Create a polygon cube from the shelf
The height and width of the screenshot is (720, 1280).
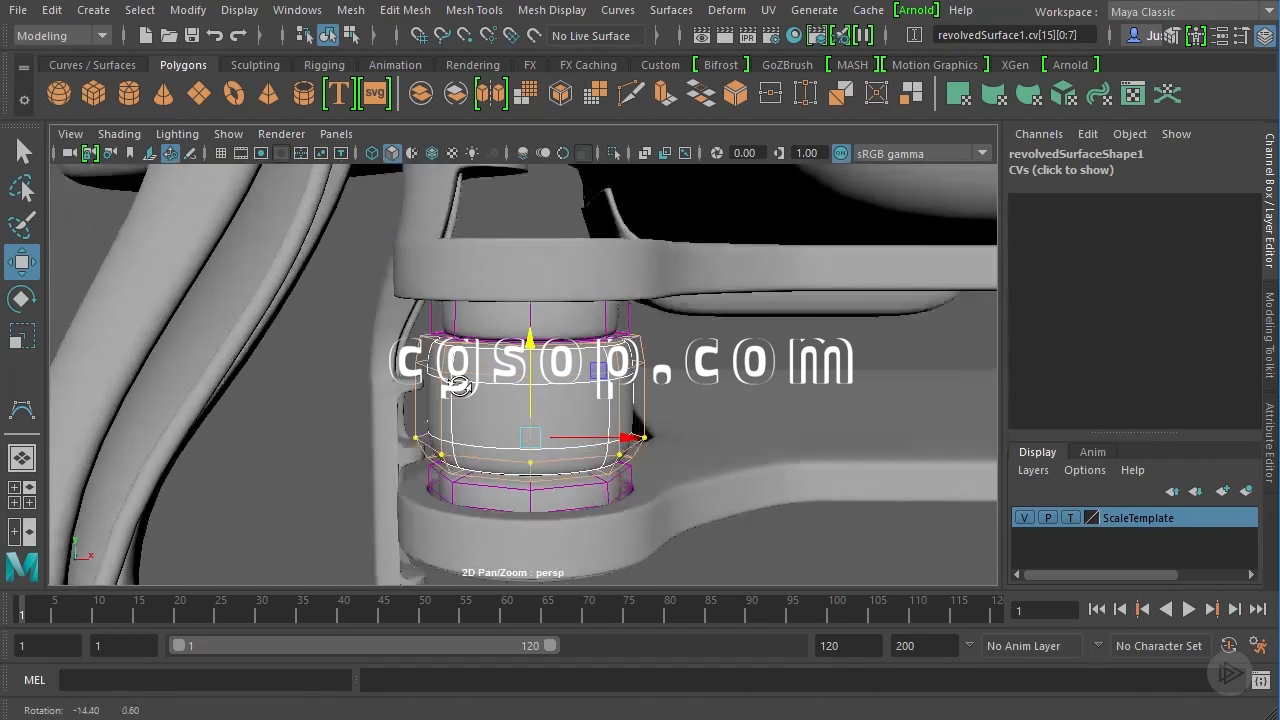click(94, 94)
